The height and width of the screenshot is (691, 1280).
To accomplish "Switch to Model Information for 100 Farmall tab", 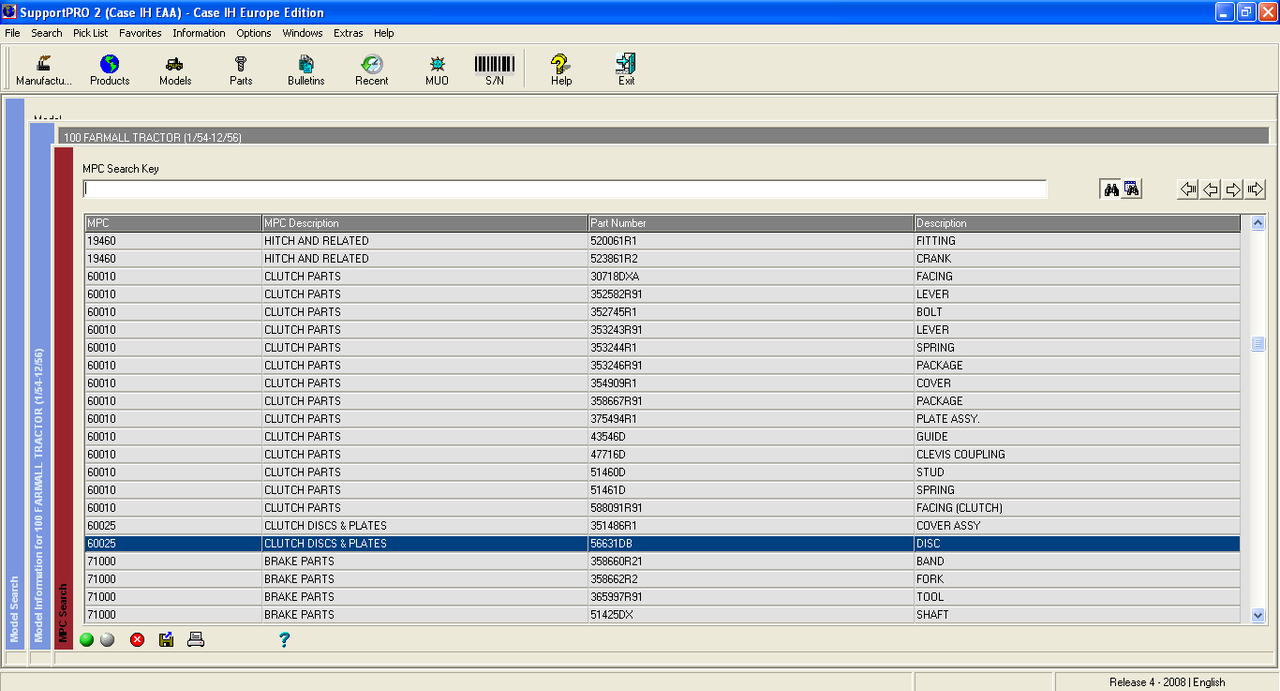I will (x=40, y=385).
